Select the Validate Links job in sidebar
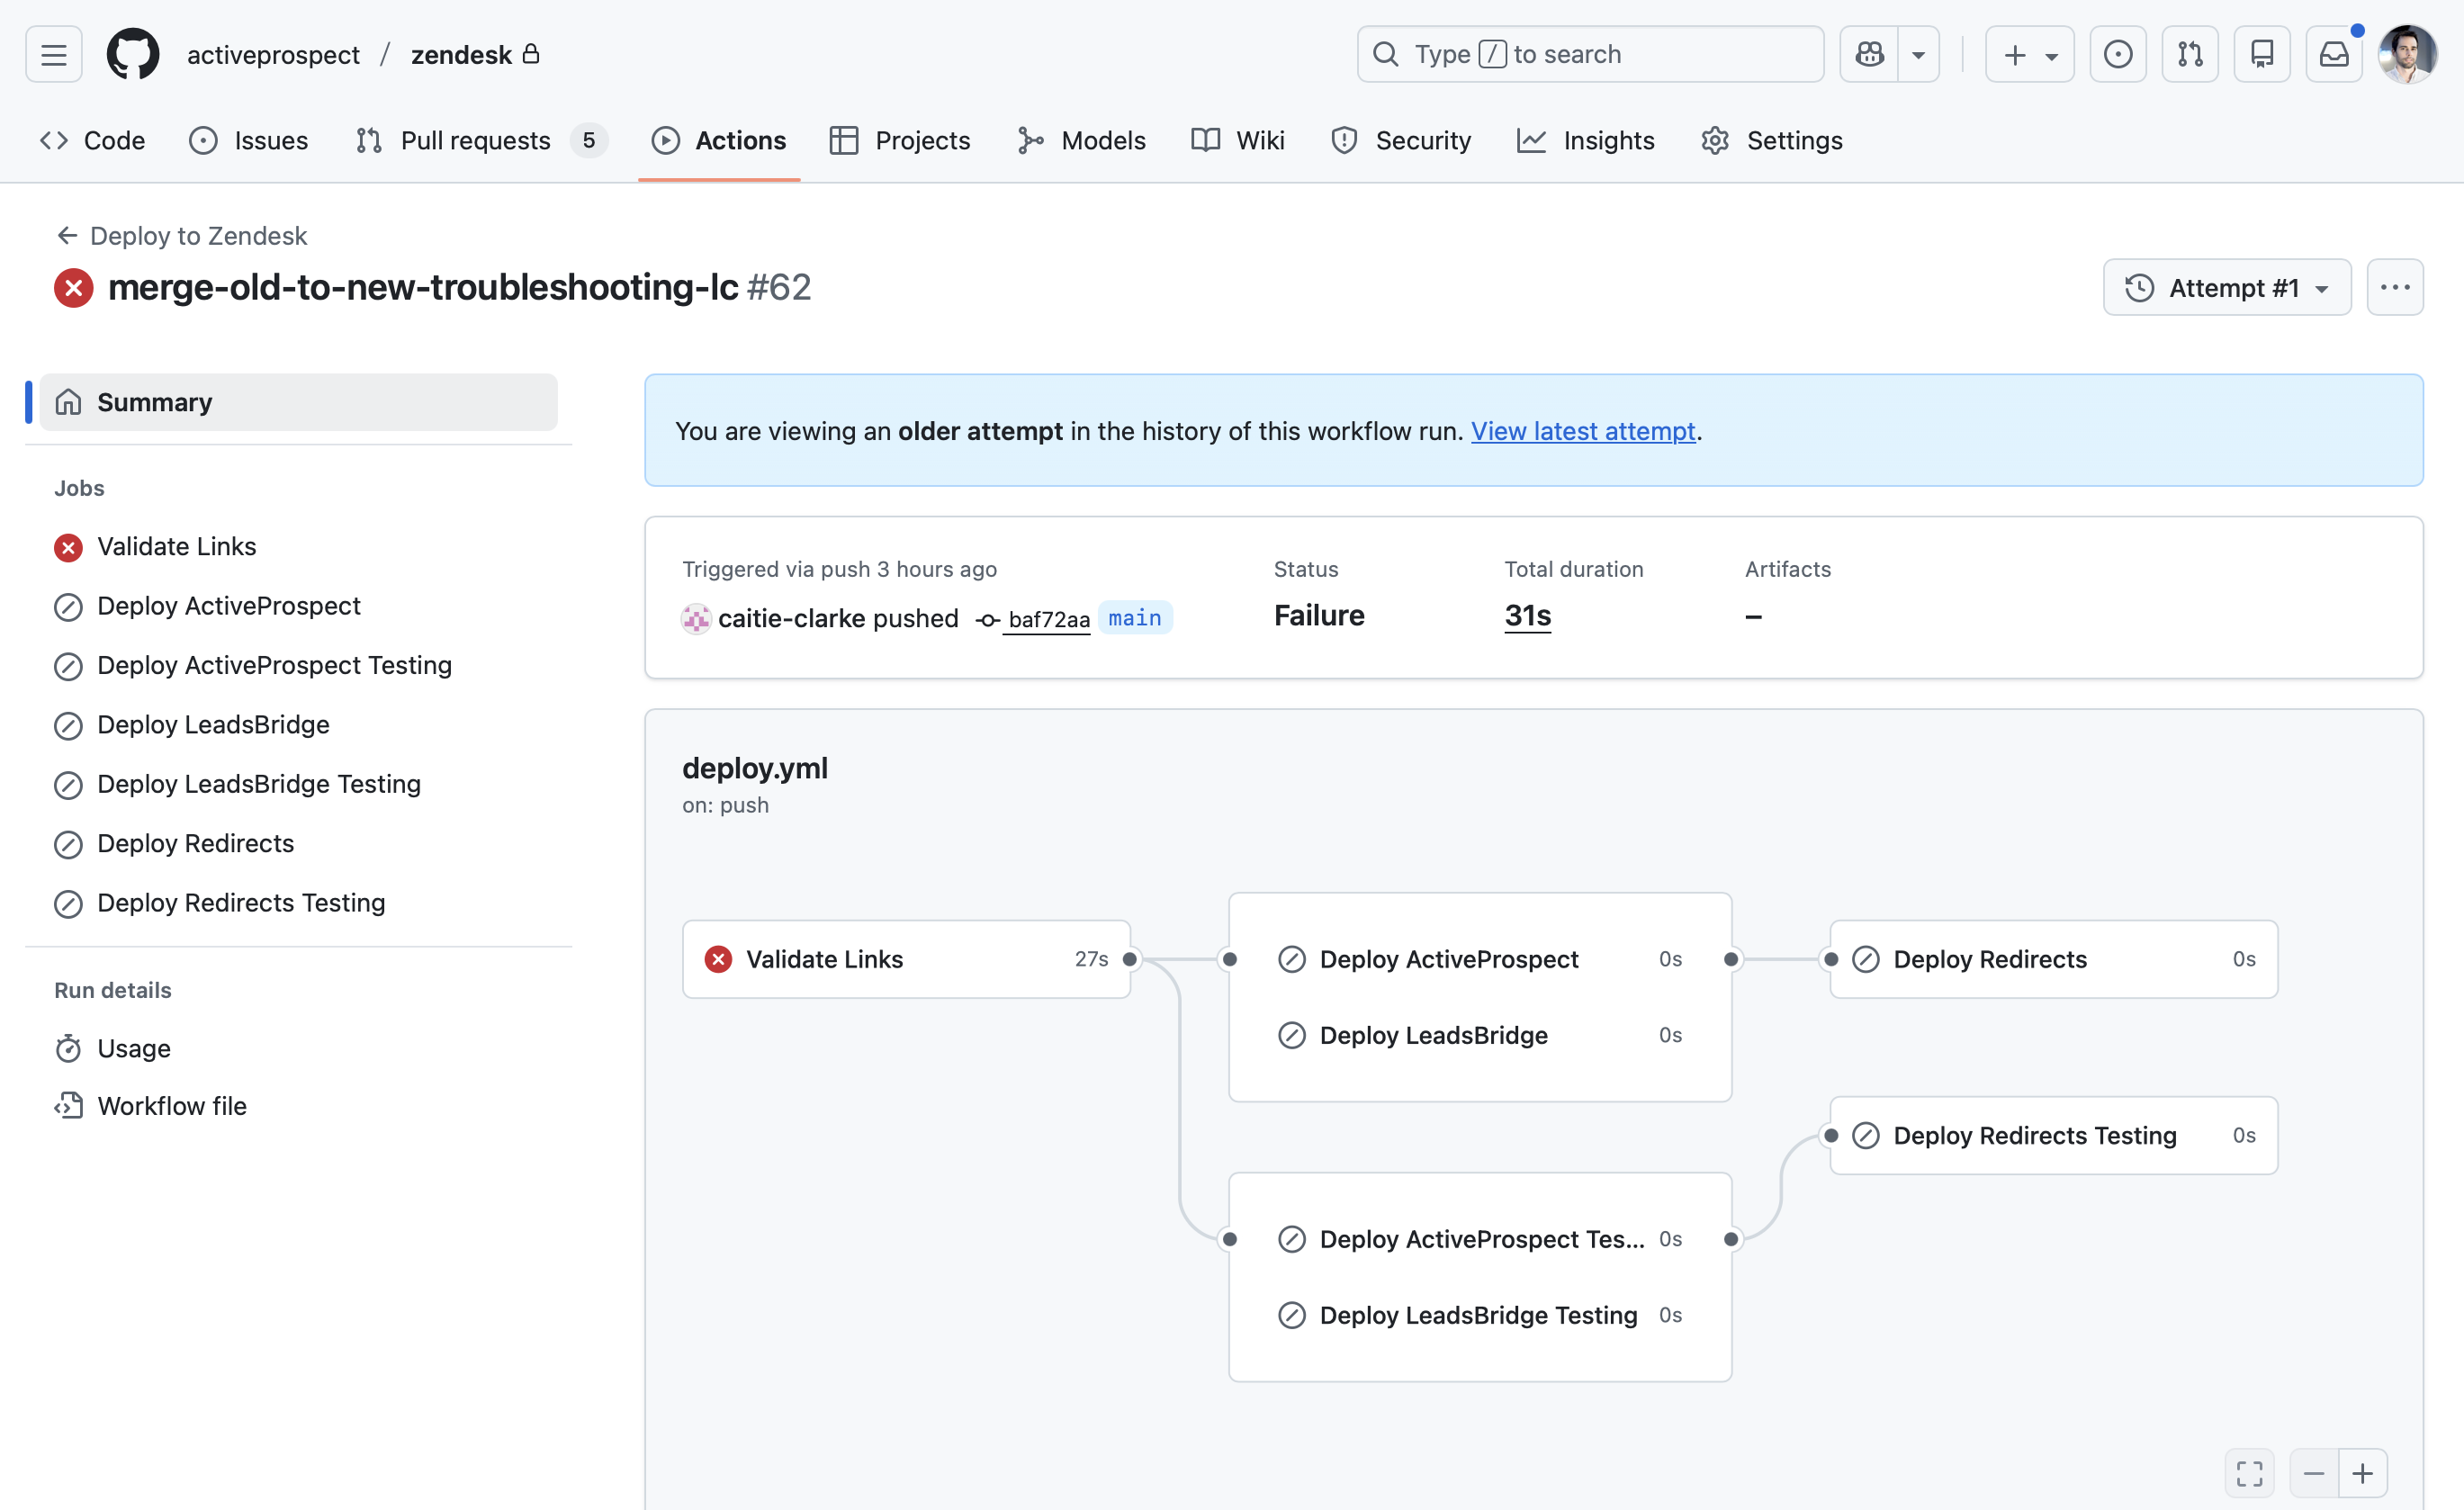The width and height of the screenshot is (2464, 1510). 176,547
